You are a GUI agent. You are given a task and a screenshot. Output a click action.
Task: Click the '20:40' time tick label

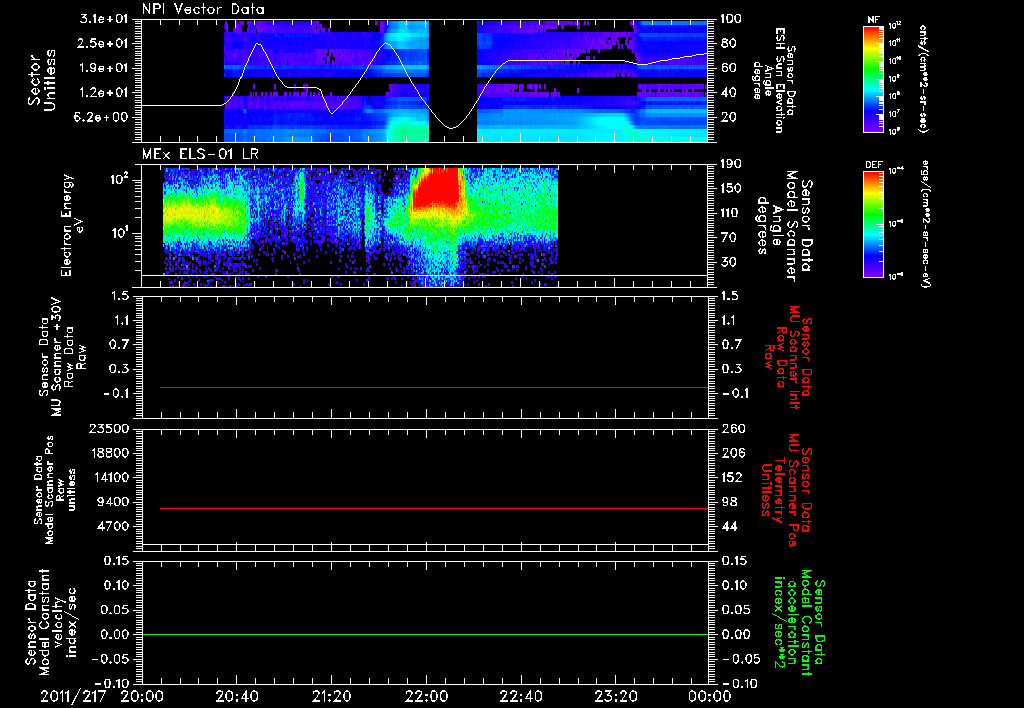click(x=236, y=696)
